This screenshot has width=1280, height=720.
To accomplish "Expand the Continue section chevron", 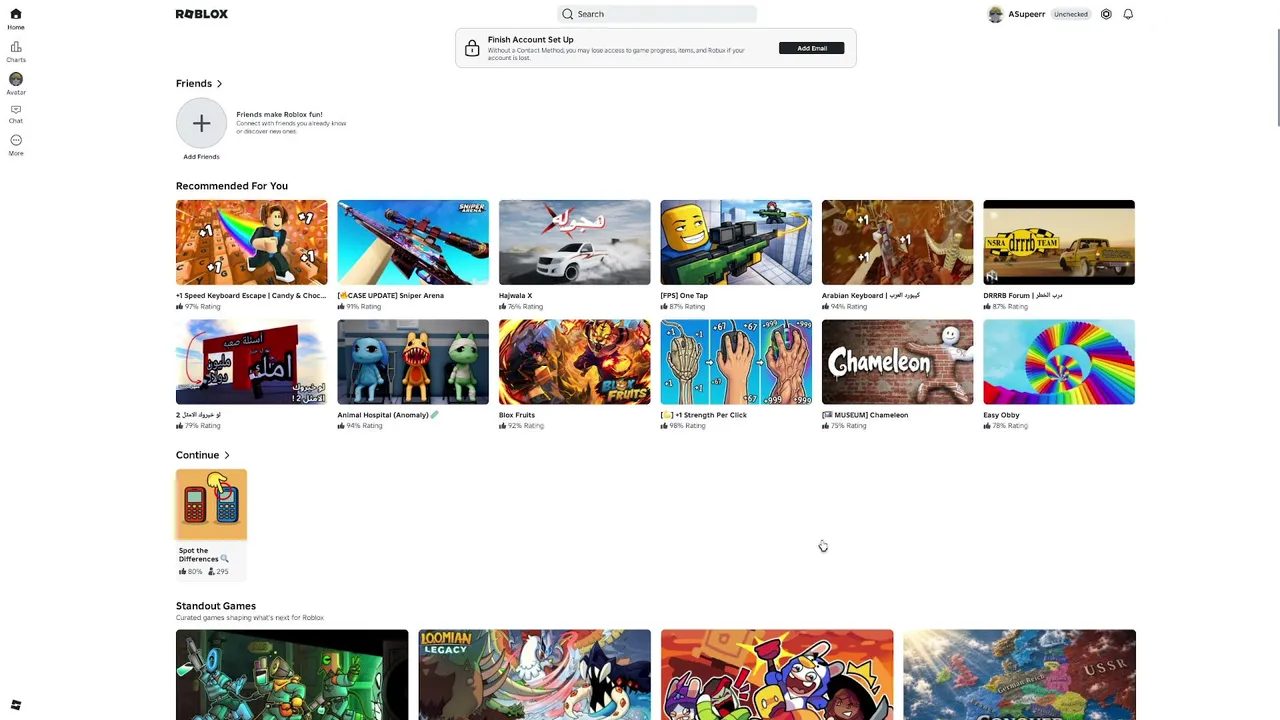I will tap(227, 455).
